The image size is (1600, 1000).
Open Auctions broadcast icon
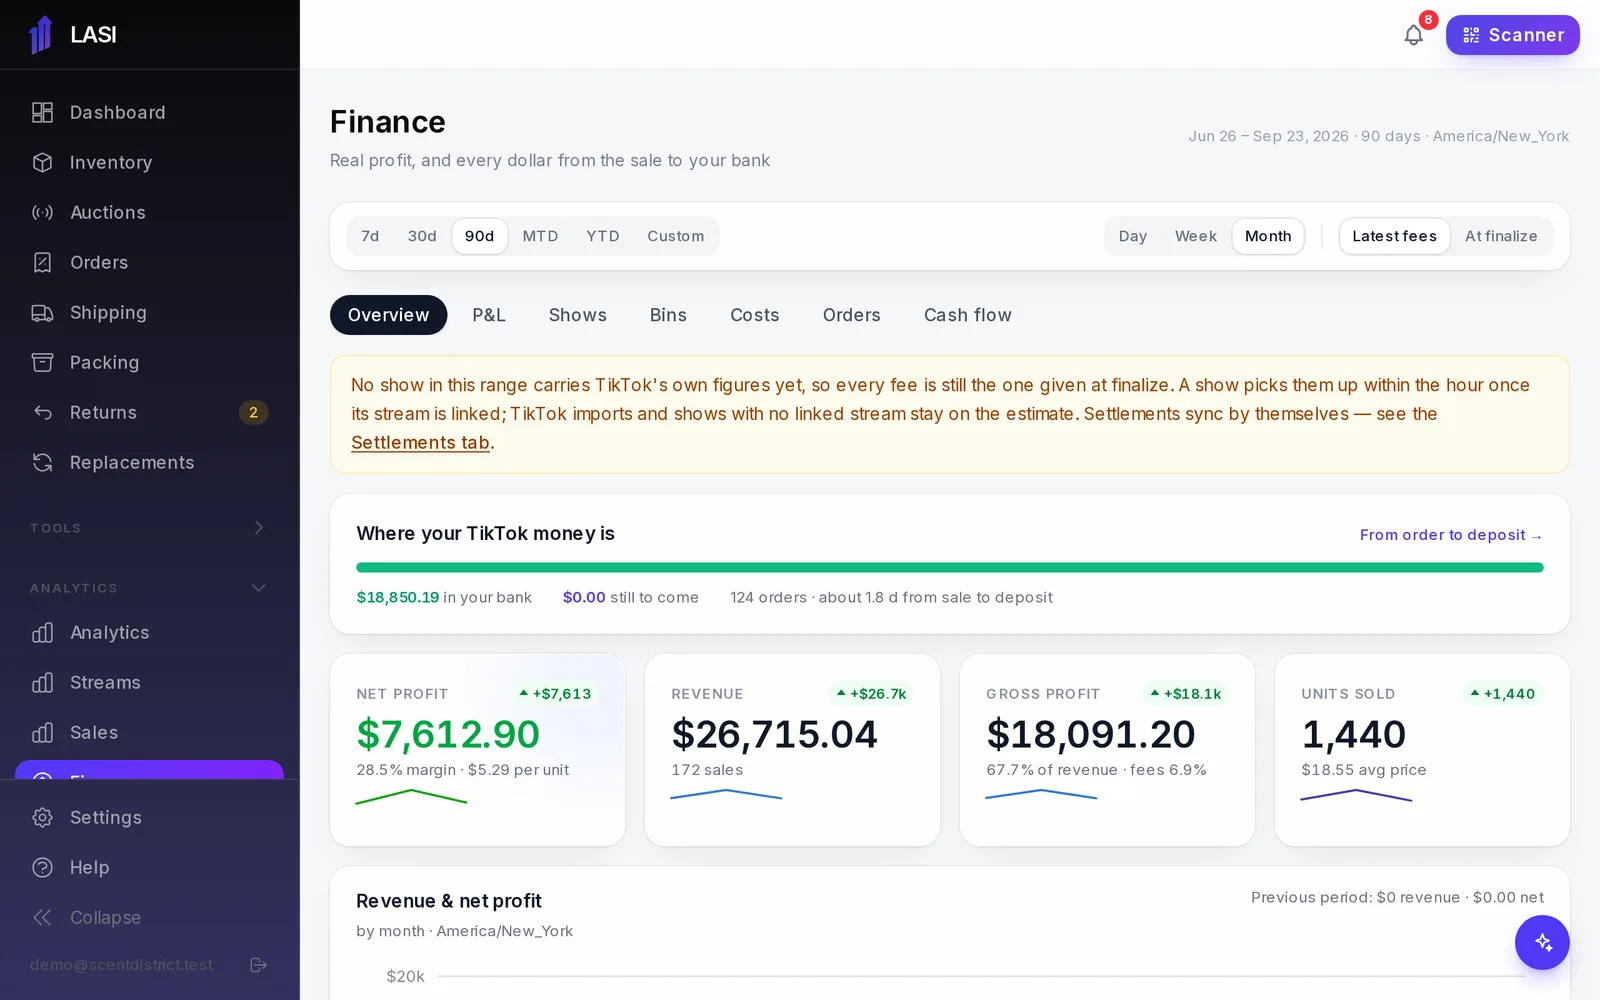(x=42, y=213)
